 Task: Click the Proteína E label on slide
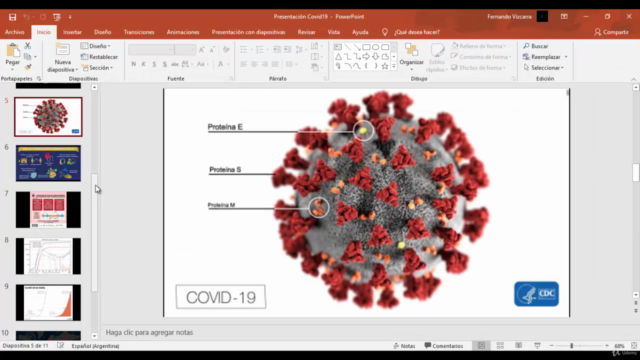tap(225, 127)
